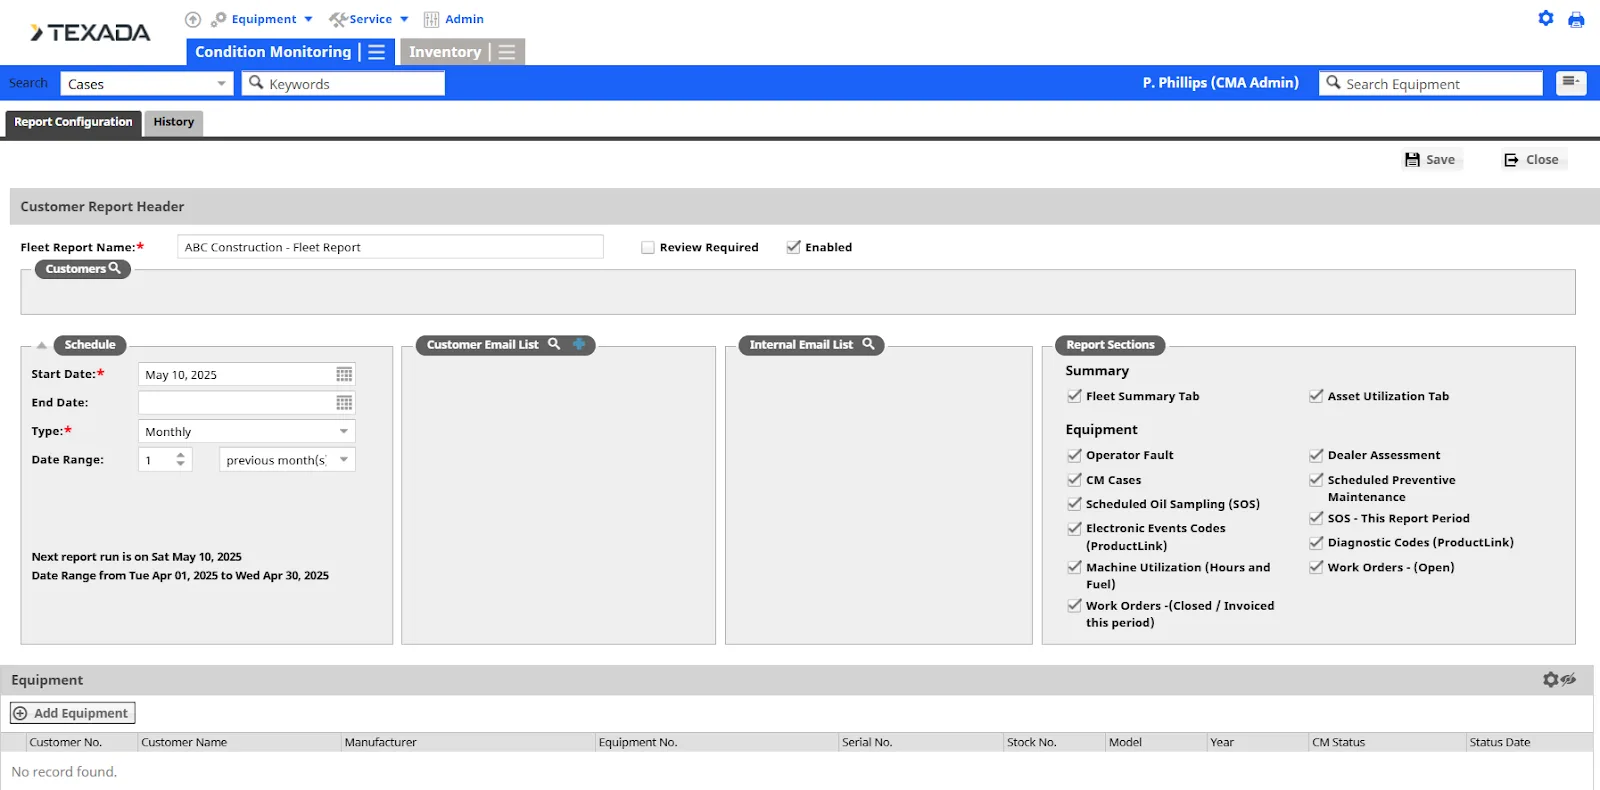
Task: Click the print icon in top right
Action: (1576, 19)
